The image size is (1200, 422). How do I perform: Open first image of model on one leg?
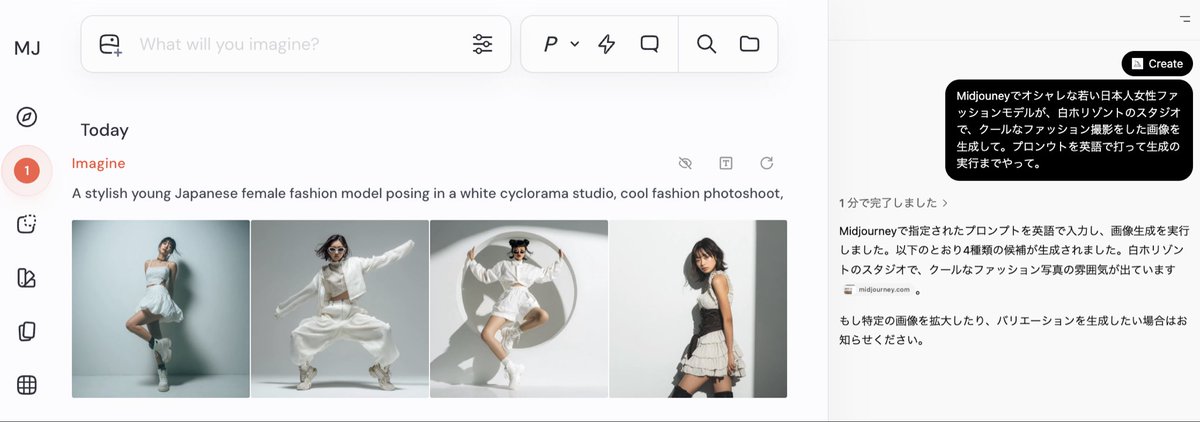(161, 309)
